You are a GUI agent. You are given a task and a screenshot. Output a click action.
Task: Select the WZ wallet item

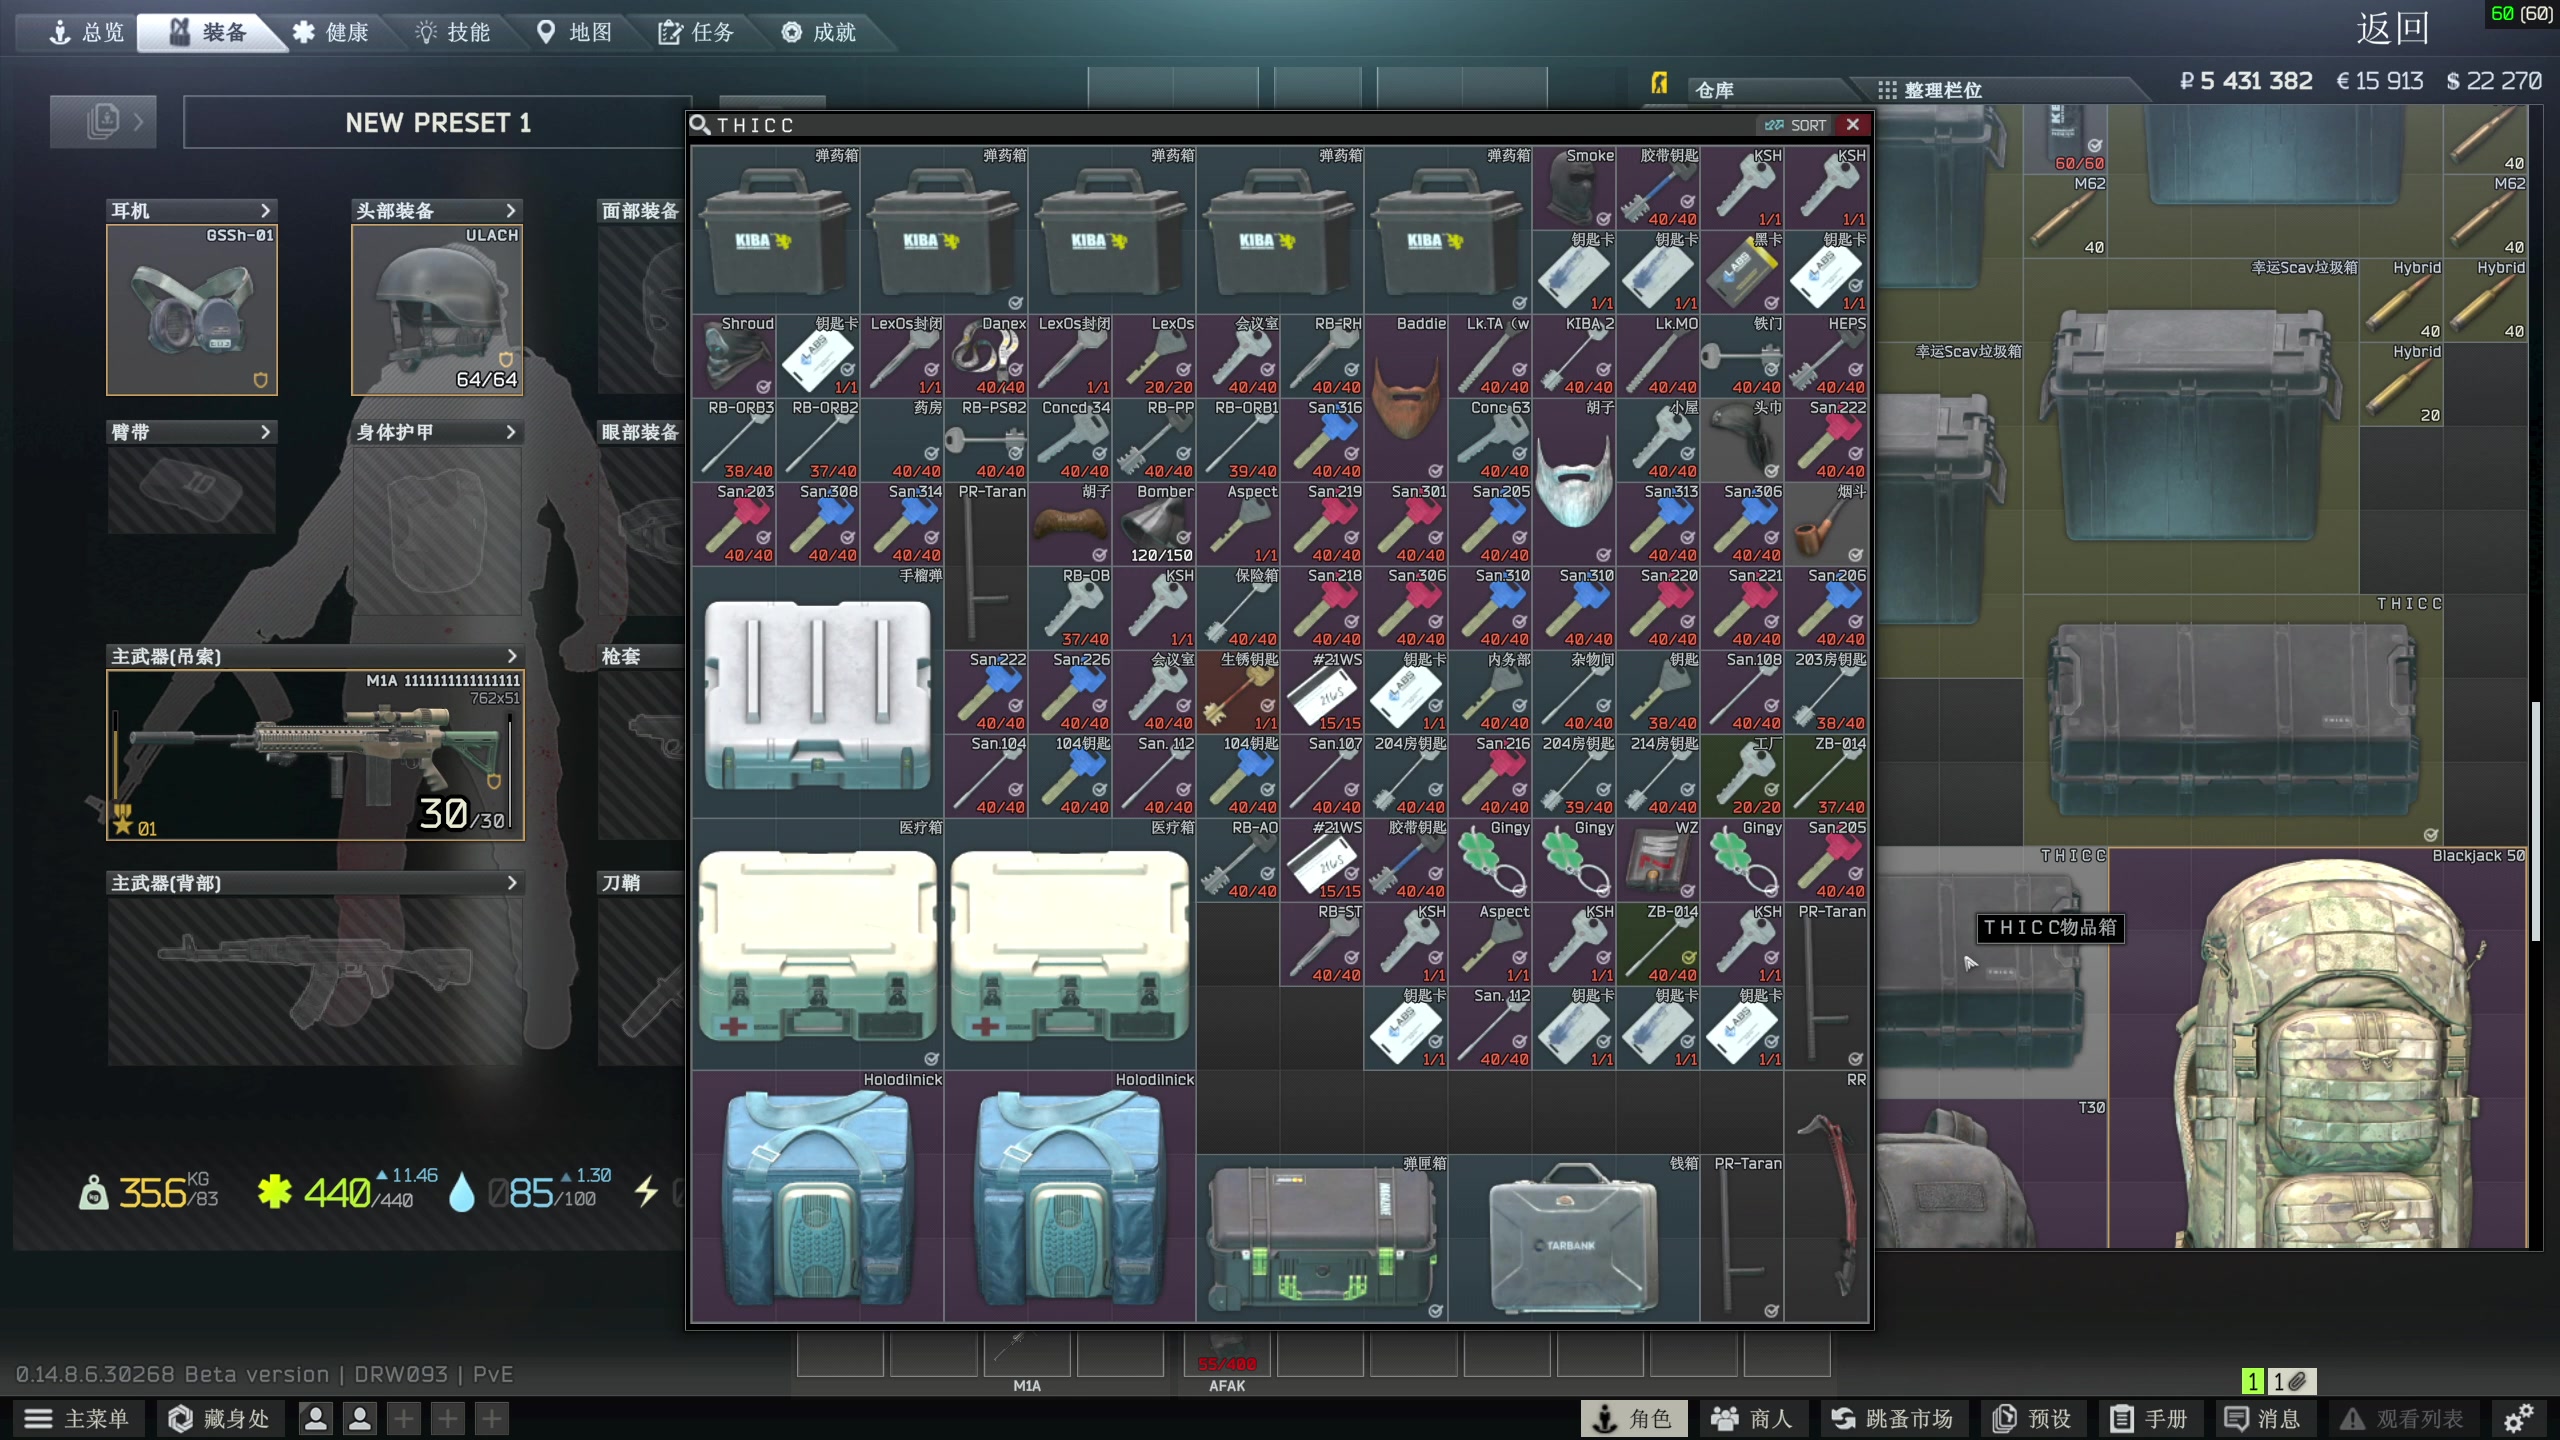(x=1658, y=860)
